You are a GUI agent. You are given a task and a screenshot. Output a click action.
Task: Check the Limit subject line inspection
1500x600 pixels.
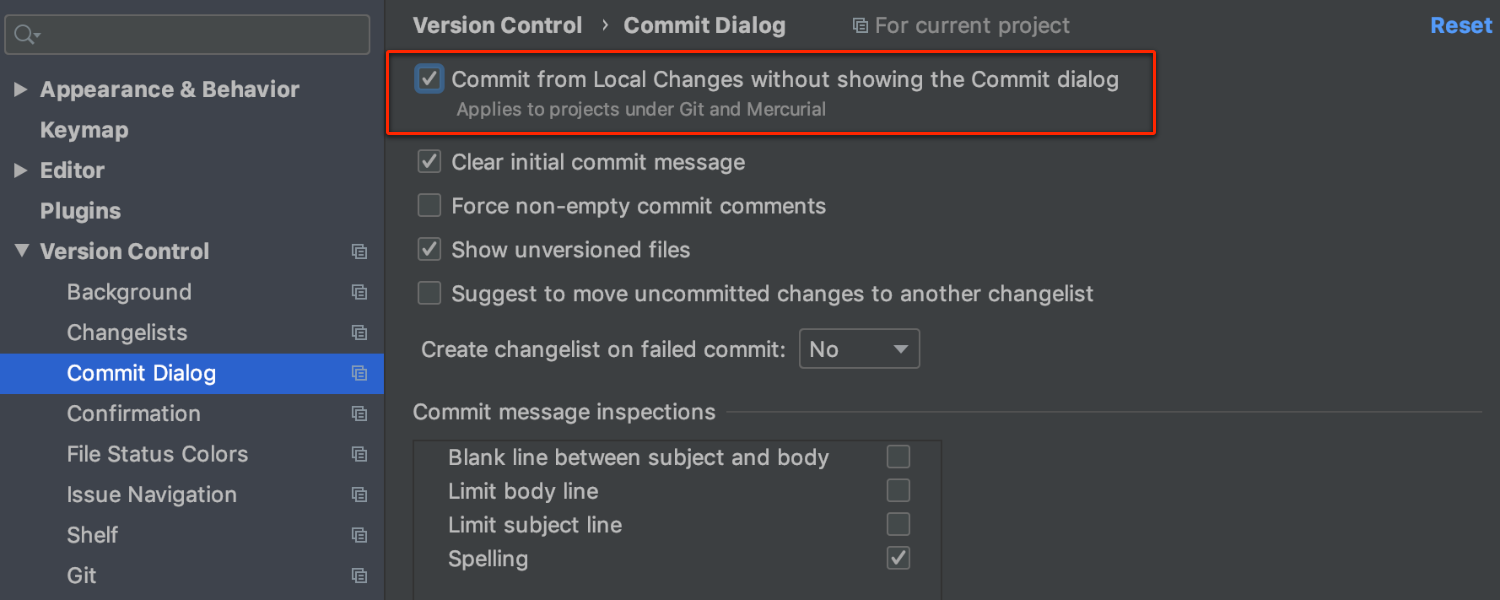pos(897,524)
